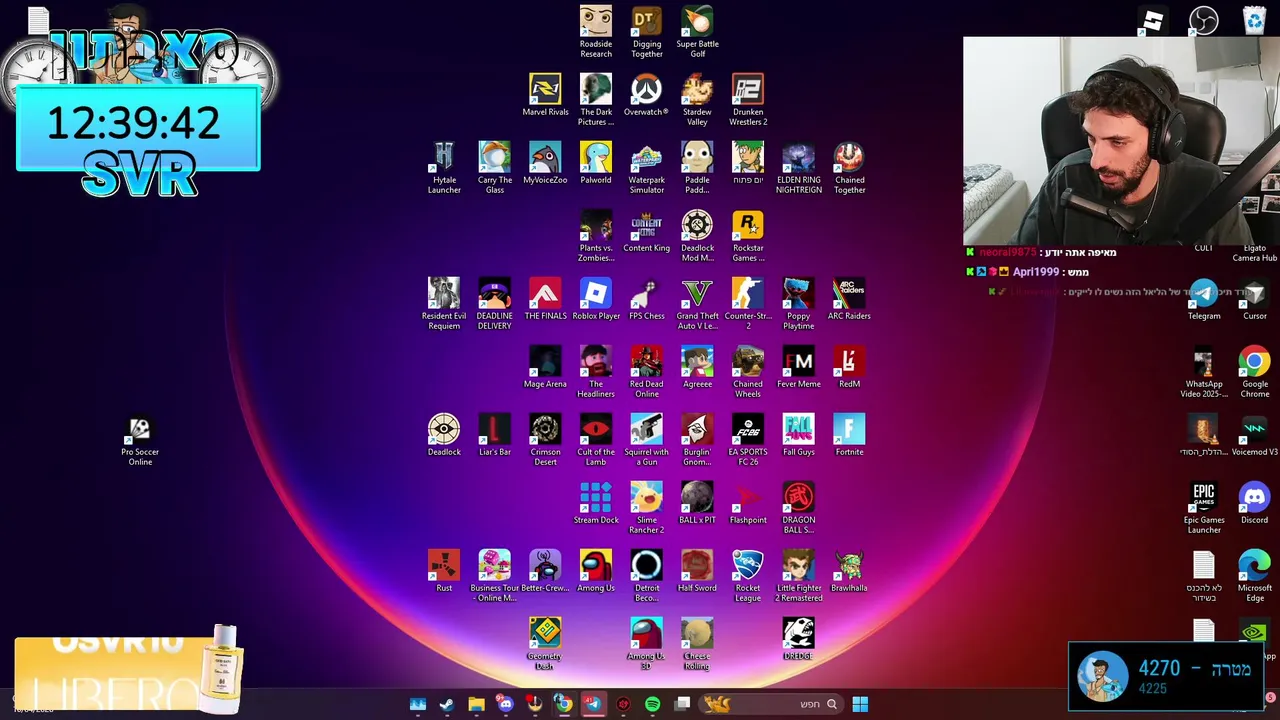Launch Chained Together
1280x720 pixels.
(849, 168)
